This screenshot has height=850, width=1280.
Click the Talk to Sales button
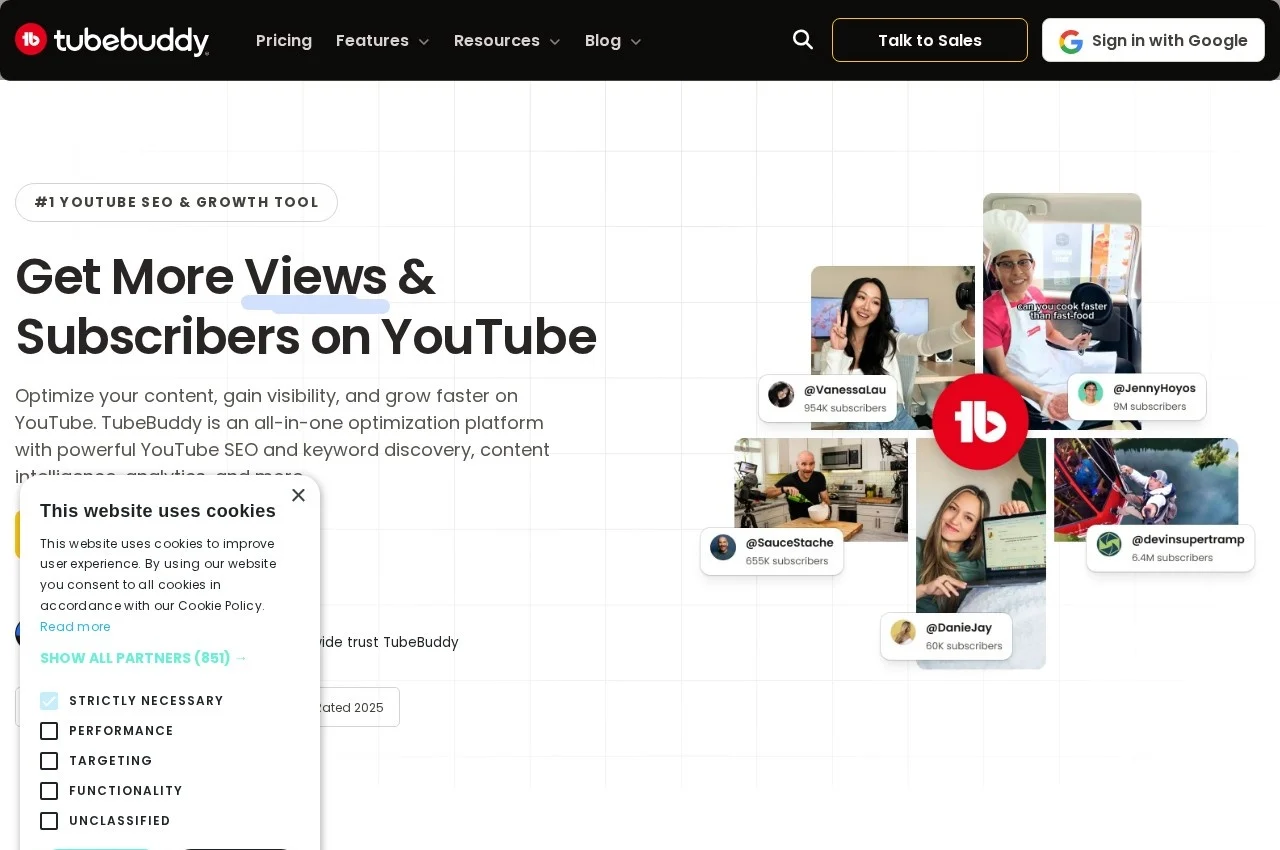pos(930,40)
